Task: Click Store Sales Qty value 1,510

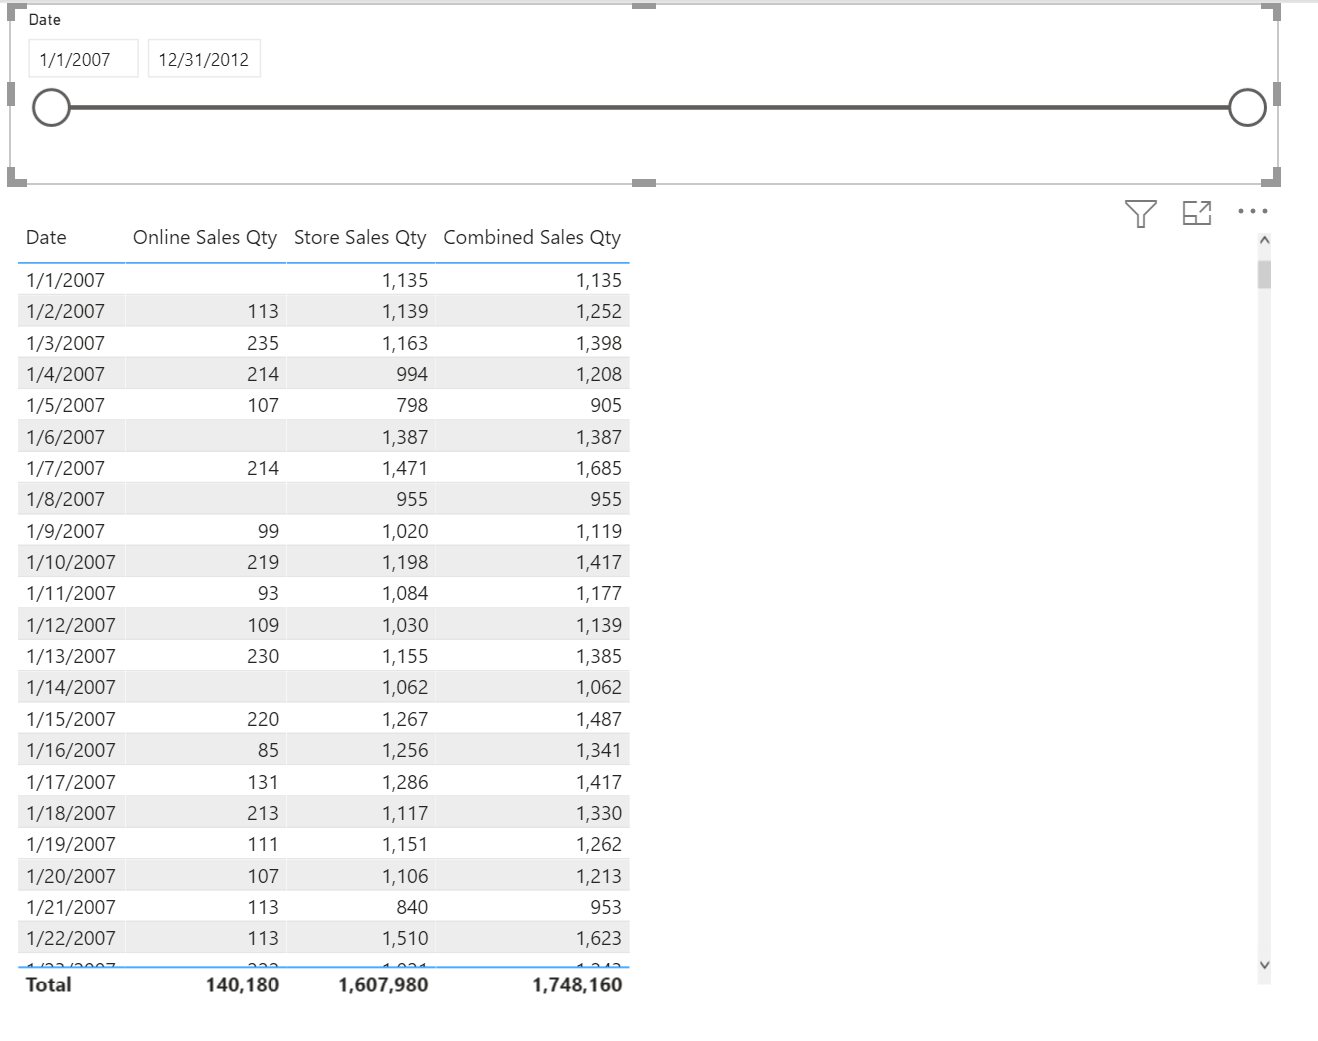Action: pyautogui.click(x=405, y=938)
